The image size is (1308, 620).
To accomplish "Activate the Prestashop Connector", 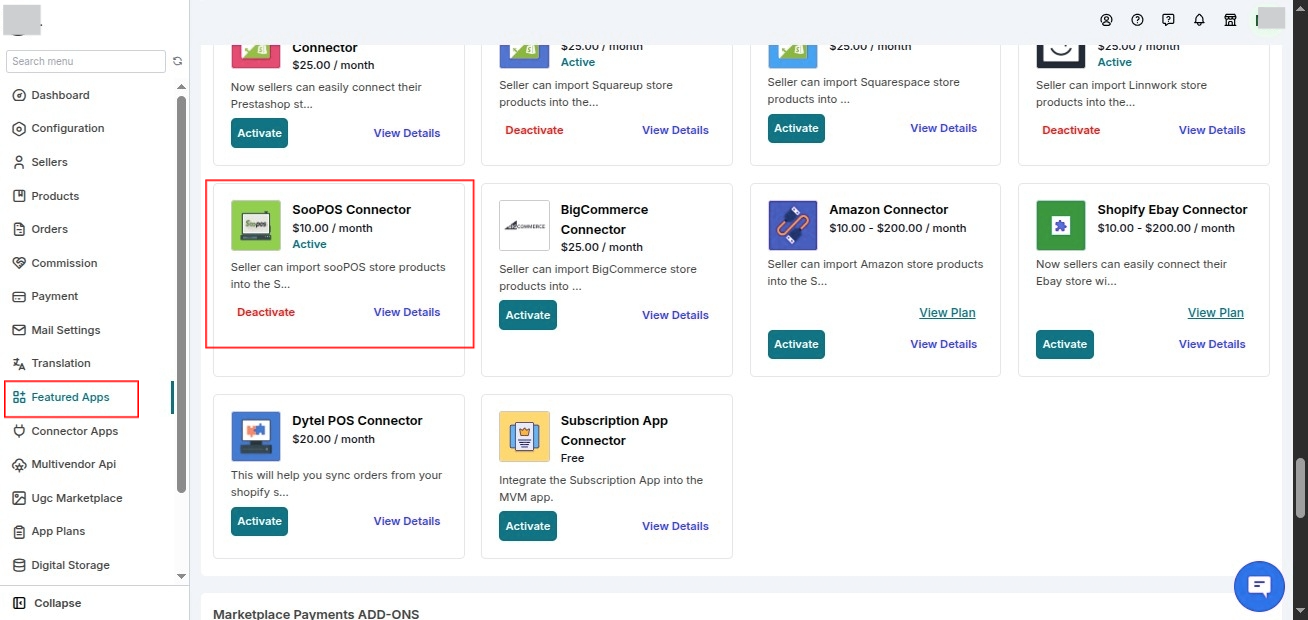I will point(260,133).
